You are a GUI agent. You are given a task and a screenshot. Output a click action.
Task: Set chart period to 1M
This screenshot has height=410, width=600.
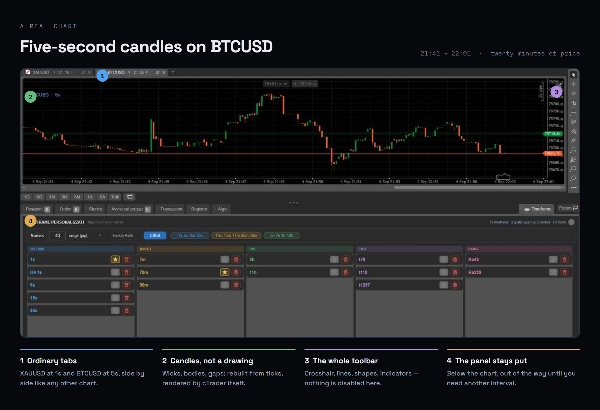pyautogui.click(x=52, y=197)
